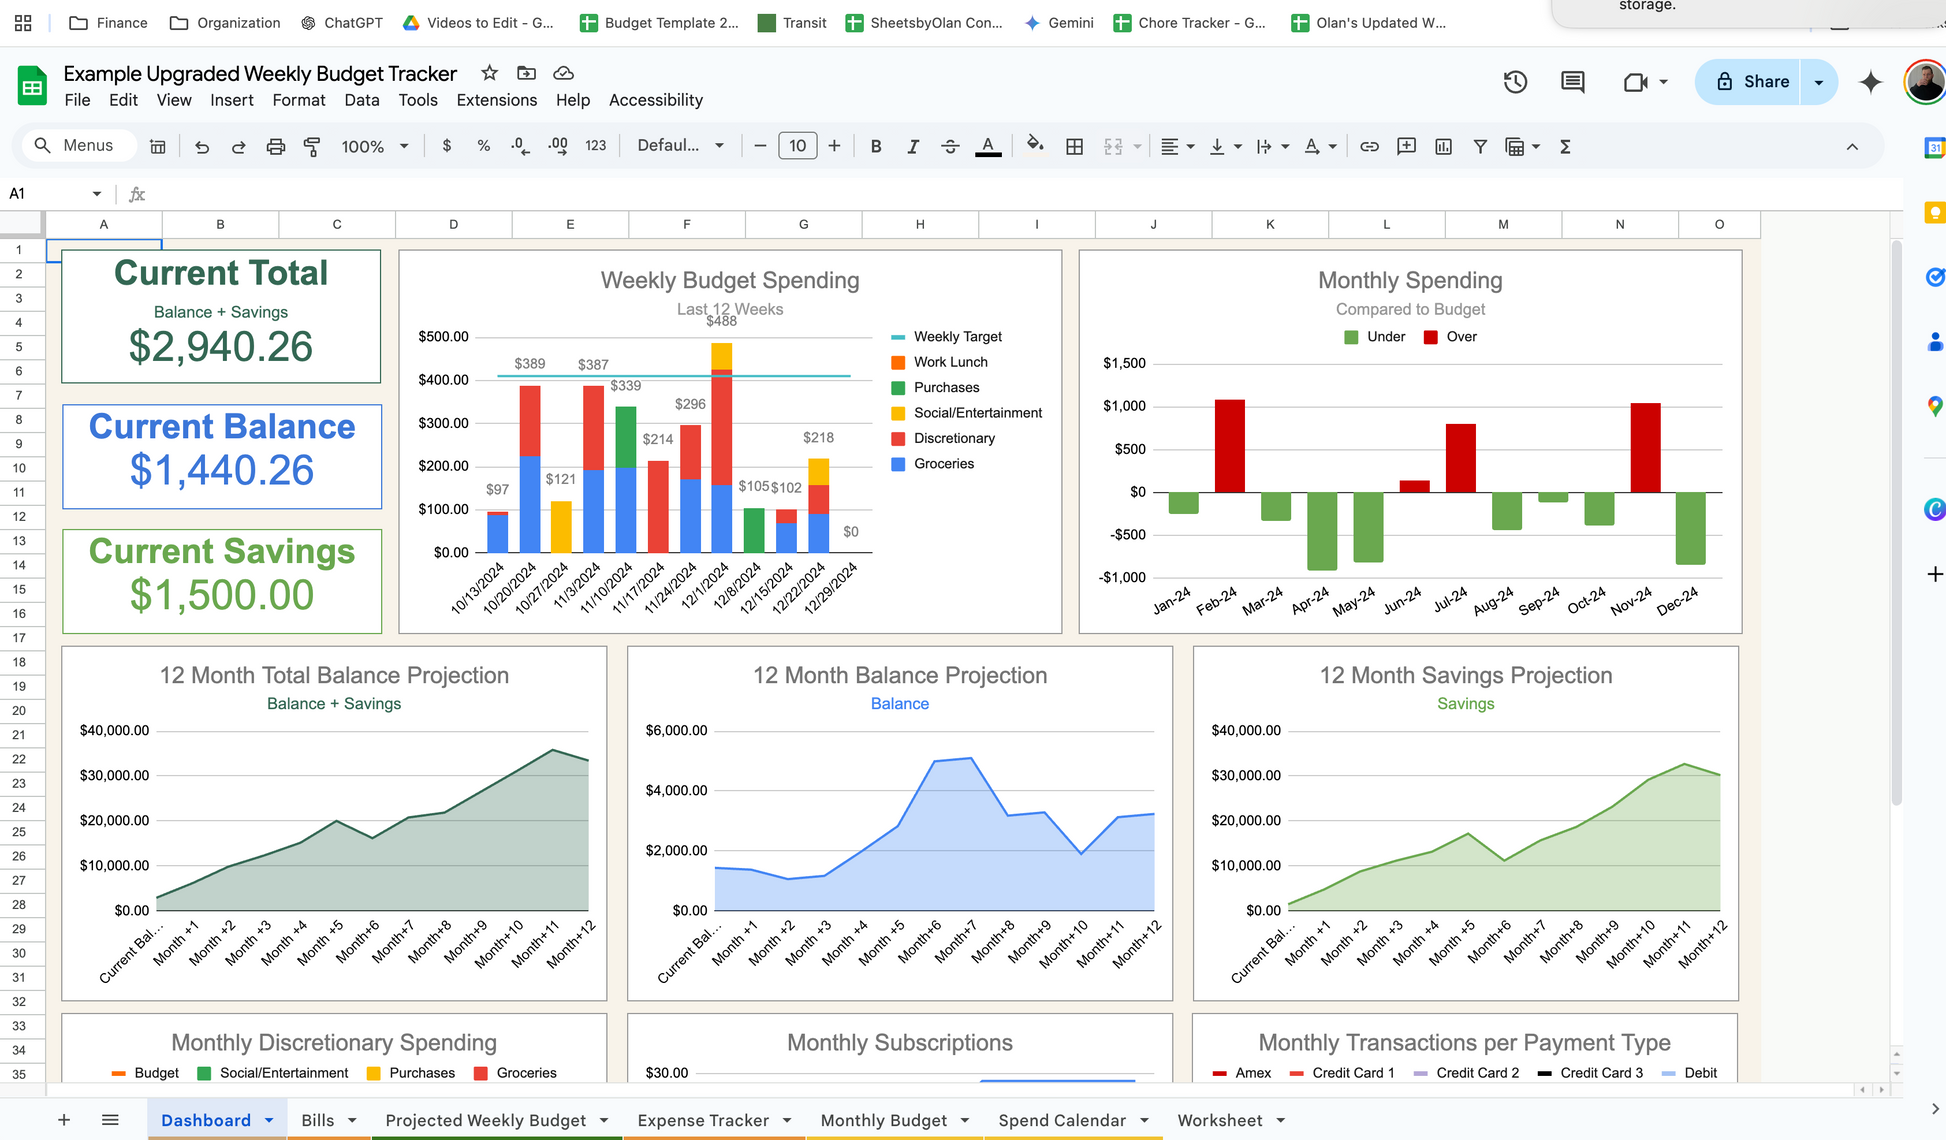Viewport: 1946px width, 1140px height.
Task: Open the comments icon
Action: point(1572,82)
